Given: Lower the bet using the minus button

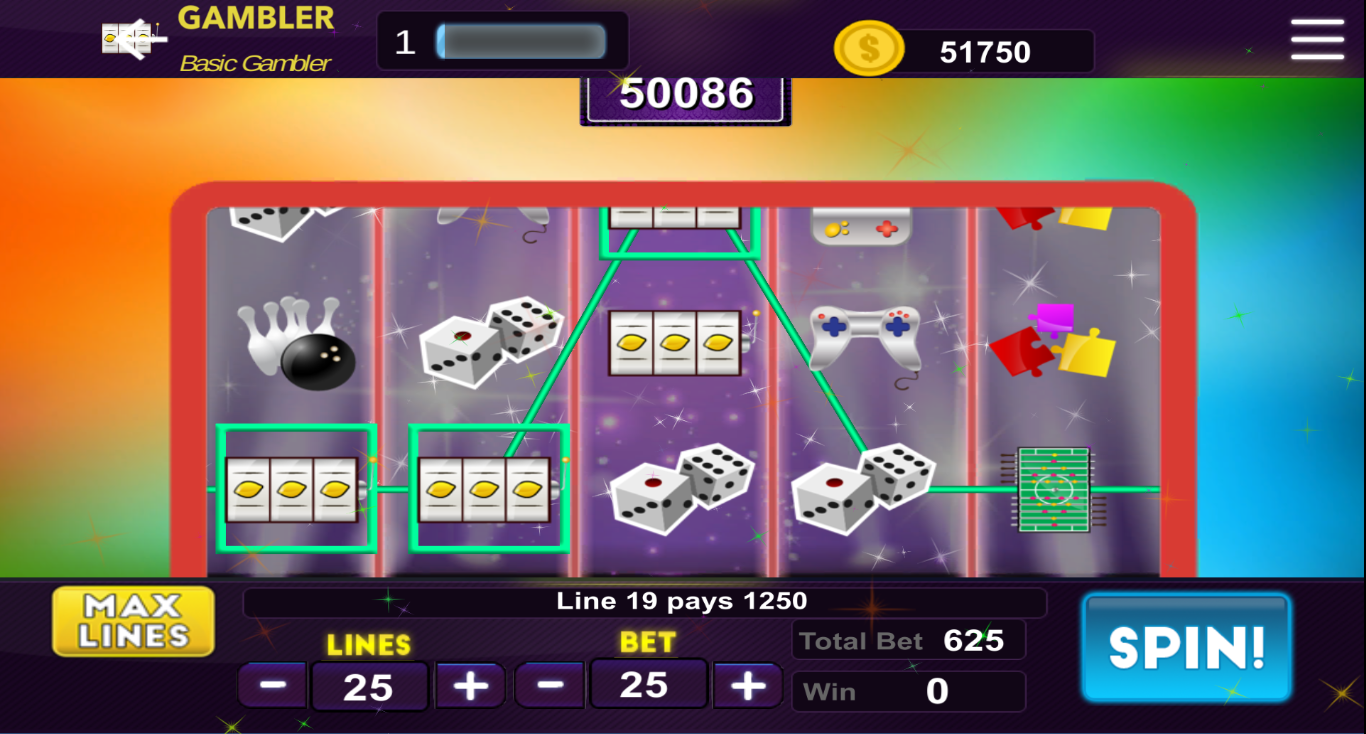Looking at the screenshot, I should coord(549,685).
